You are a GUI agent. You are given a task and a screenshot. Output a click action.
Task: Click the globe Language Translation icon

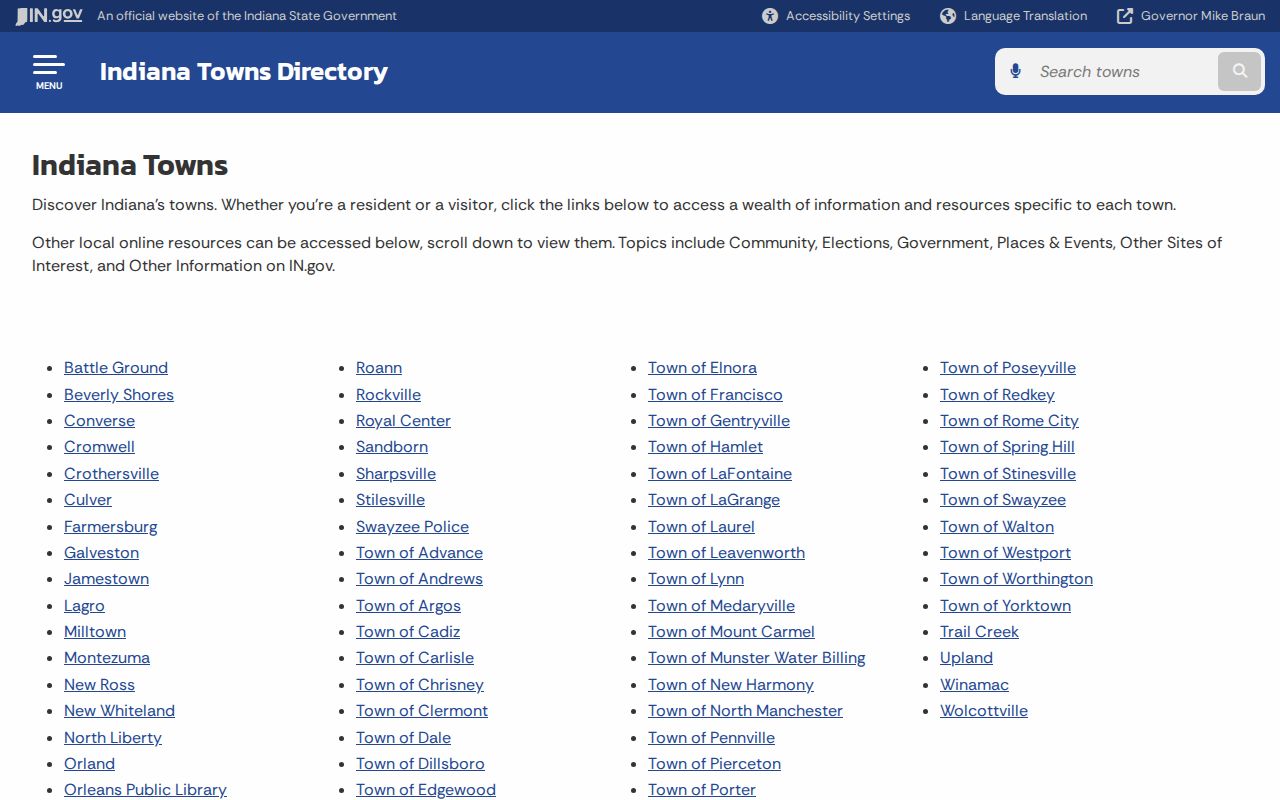tap(948, 16)
